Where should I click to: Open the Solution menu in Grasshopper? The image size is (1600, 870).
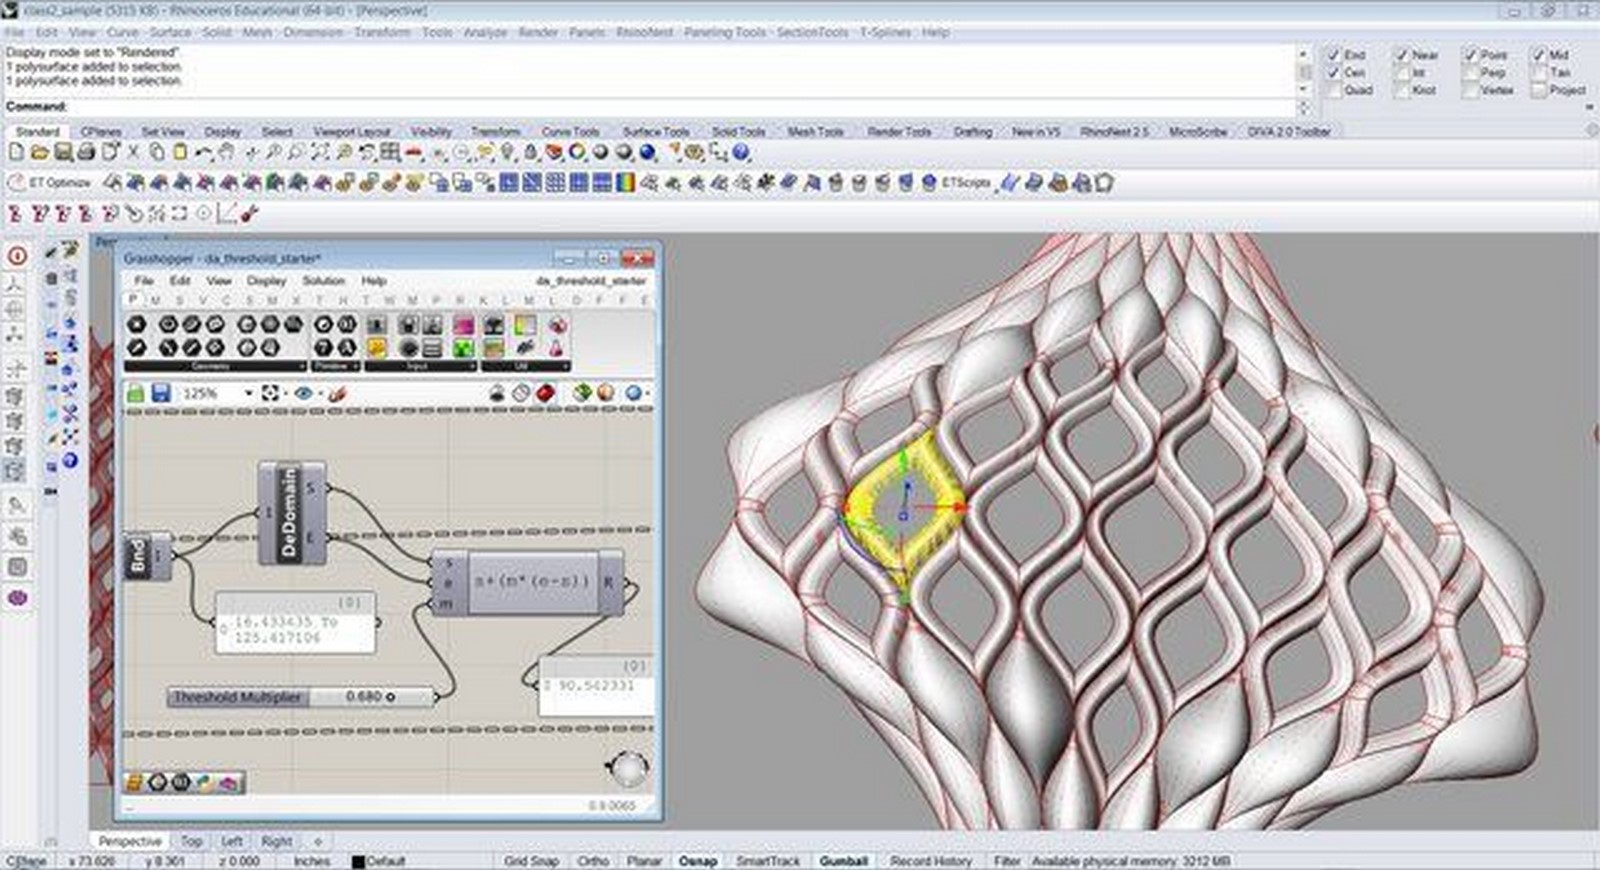(323, 281)
